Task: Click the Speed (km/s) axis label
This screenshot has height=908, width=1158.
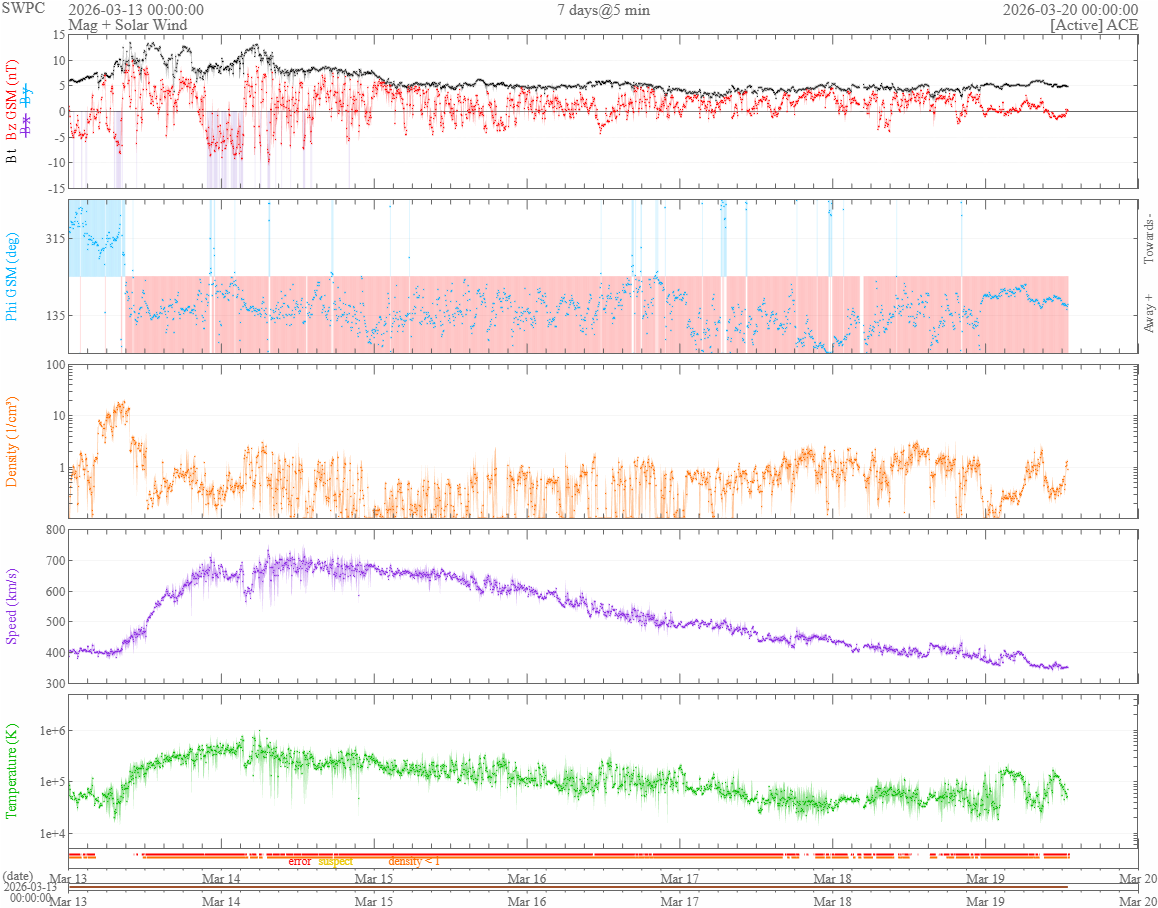Action: pos(11,607)
